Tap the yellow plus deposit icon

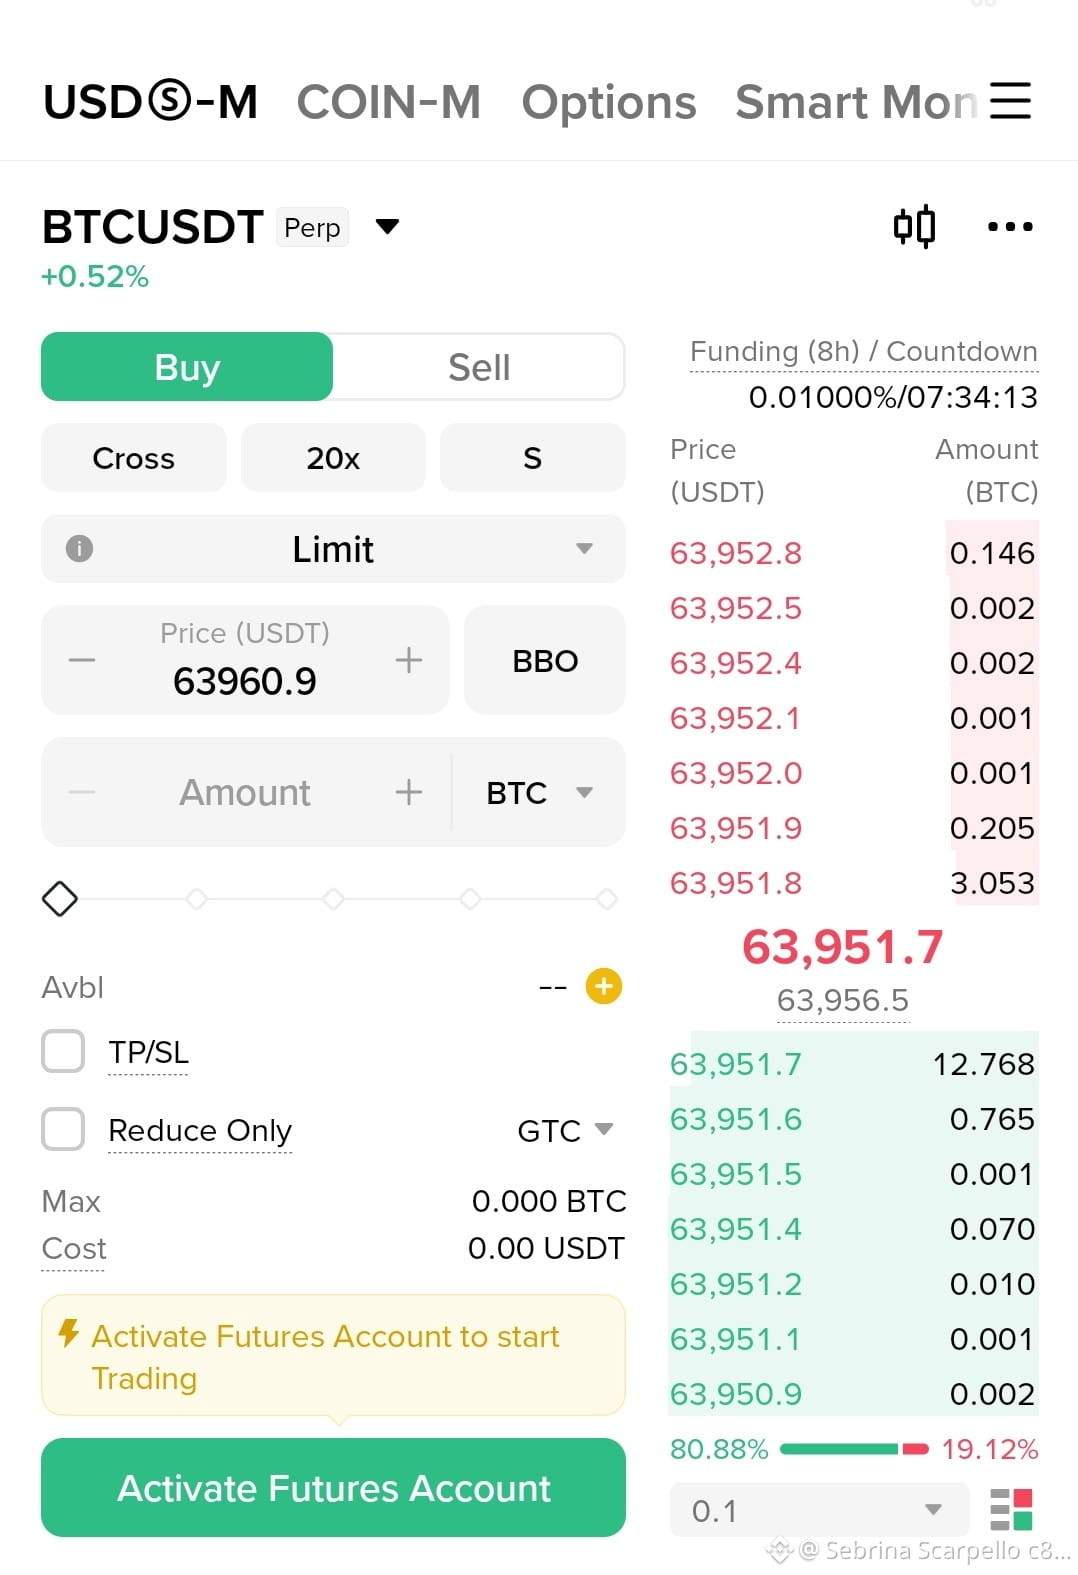604,987
